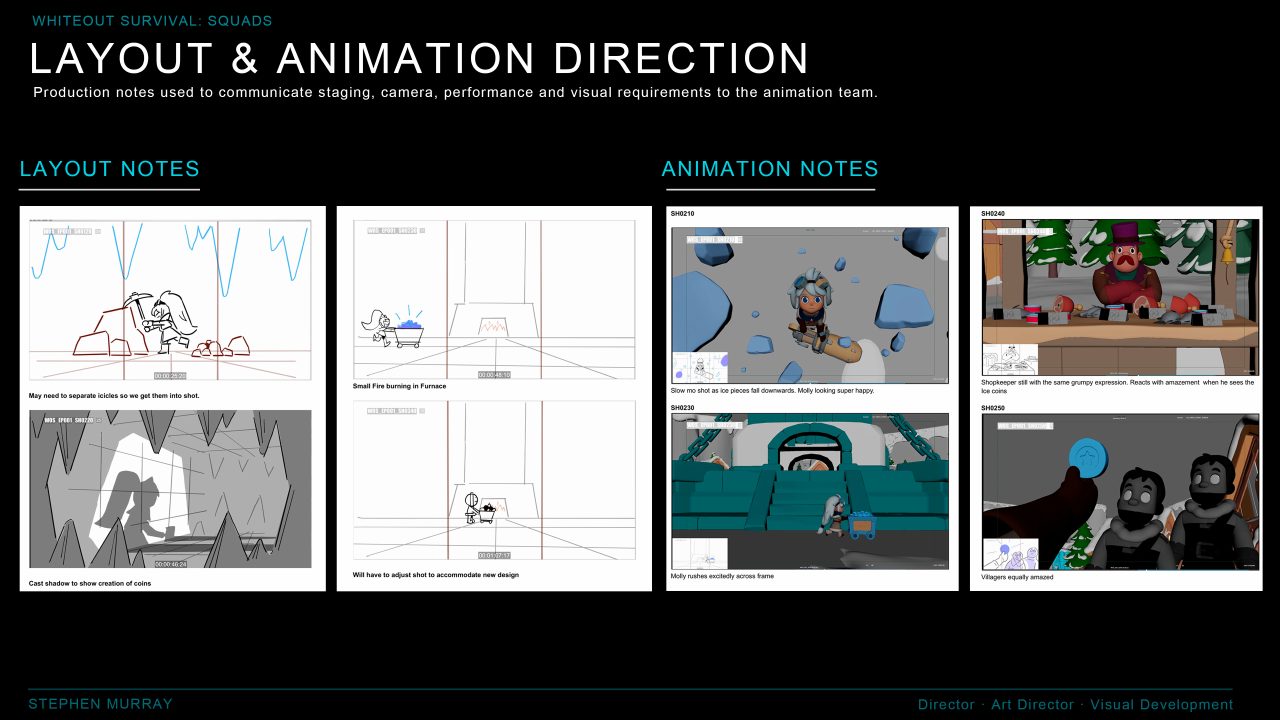Click the "Villagers equally amazed" note
This screenshot has height=720, width=1280.
pos(1015,577)
